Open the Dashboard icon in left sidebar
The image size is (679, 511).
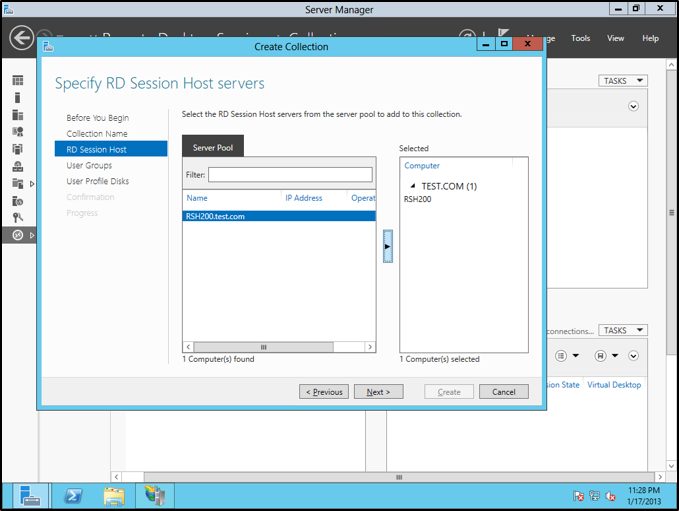(x=17, y=80)
